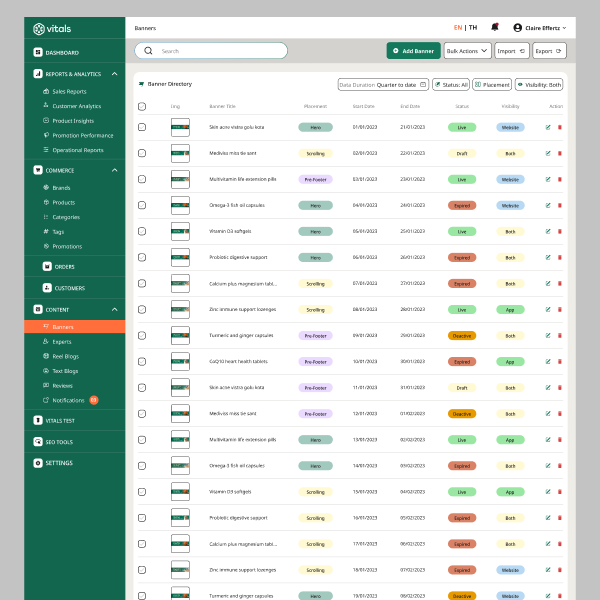
Task: Collapse the Reports & Analytics section
Action: click(x=114, y=73)
